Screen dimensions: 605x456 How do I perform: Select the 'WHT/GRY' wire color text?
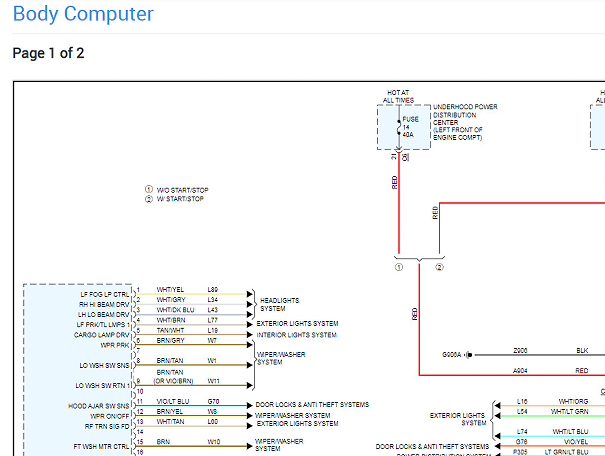click(x=171, y=299)
